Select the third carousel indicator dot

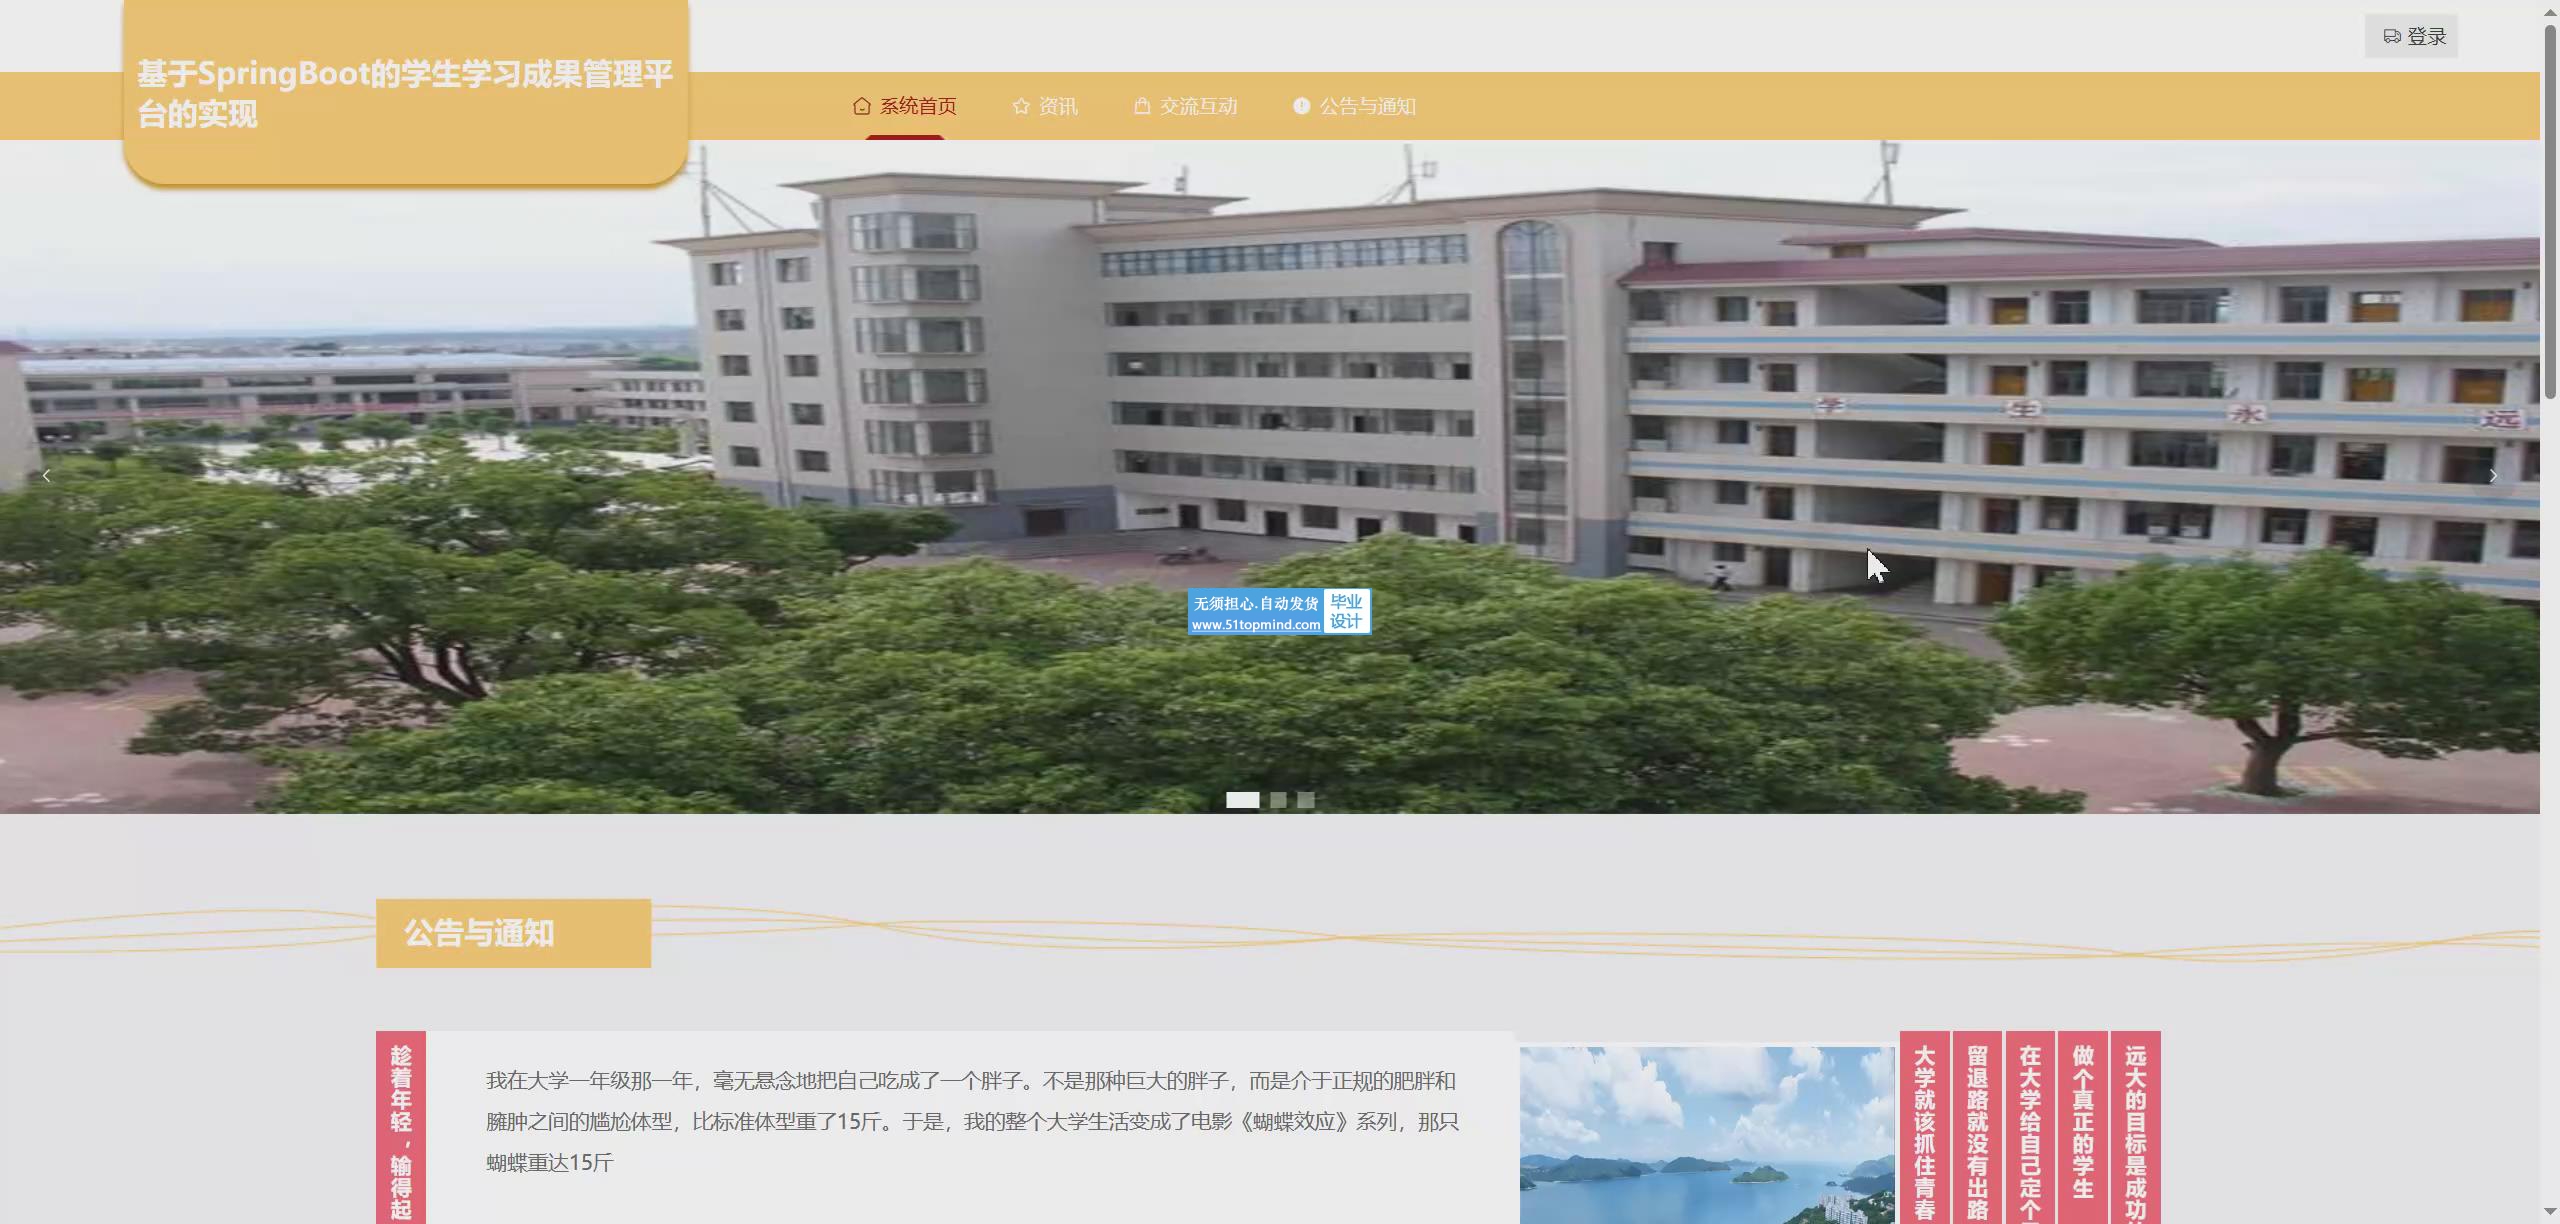(x=1306, y=800)
